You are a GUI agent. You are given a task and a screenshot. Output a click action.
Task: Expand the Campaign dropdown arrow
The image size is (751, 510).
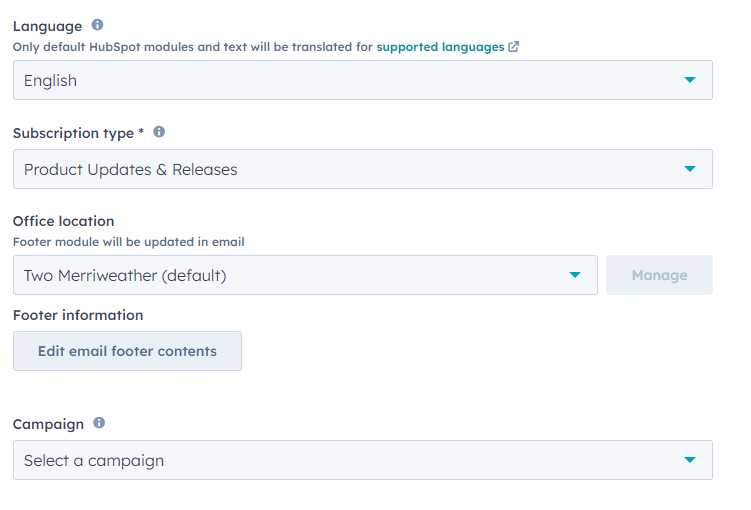click(x=690, y=460)
